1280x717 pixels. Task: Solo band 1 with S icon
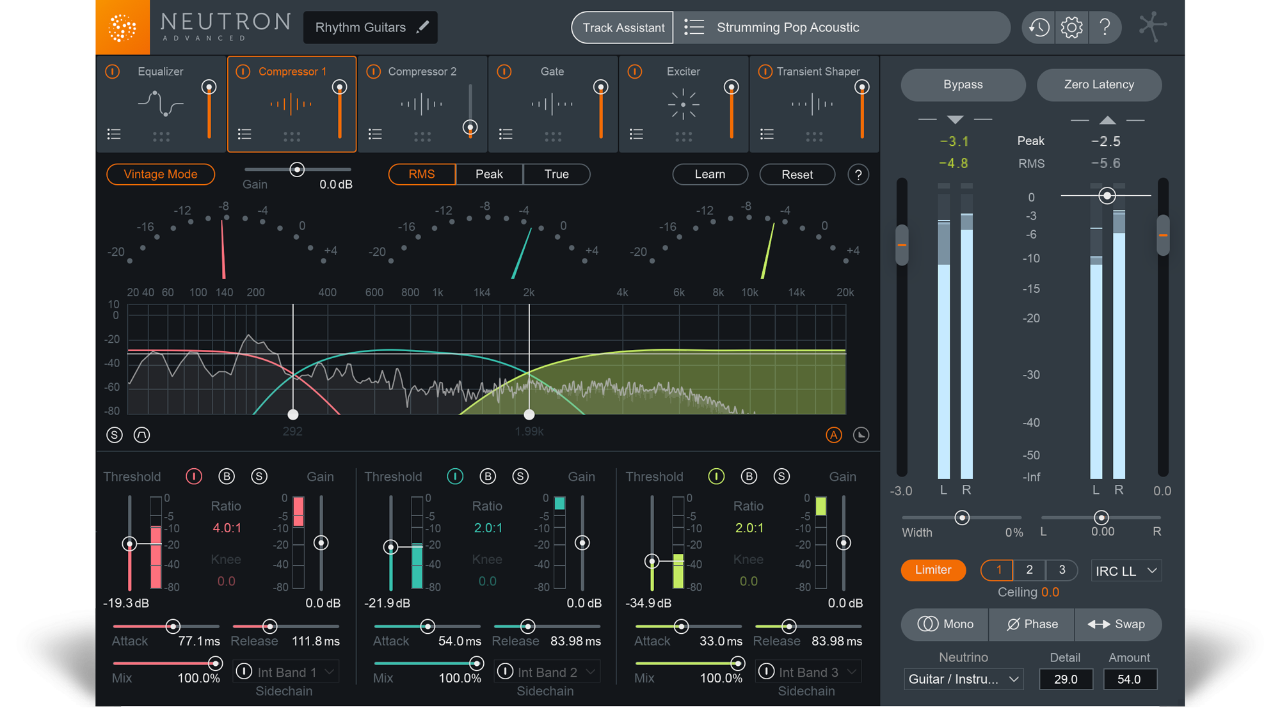(259, 476)
